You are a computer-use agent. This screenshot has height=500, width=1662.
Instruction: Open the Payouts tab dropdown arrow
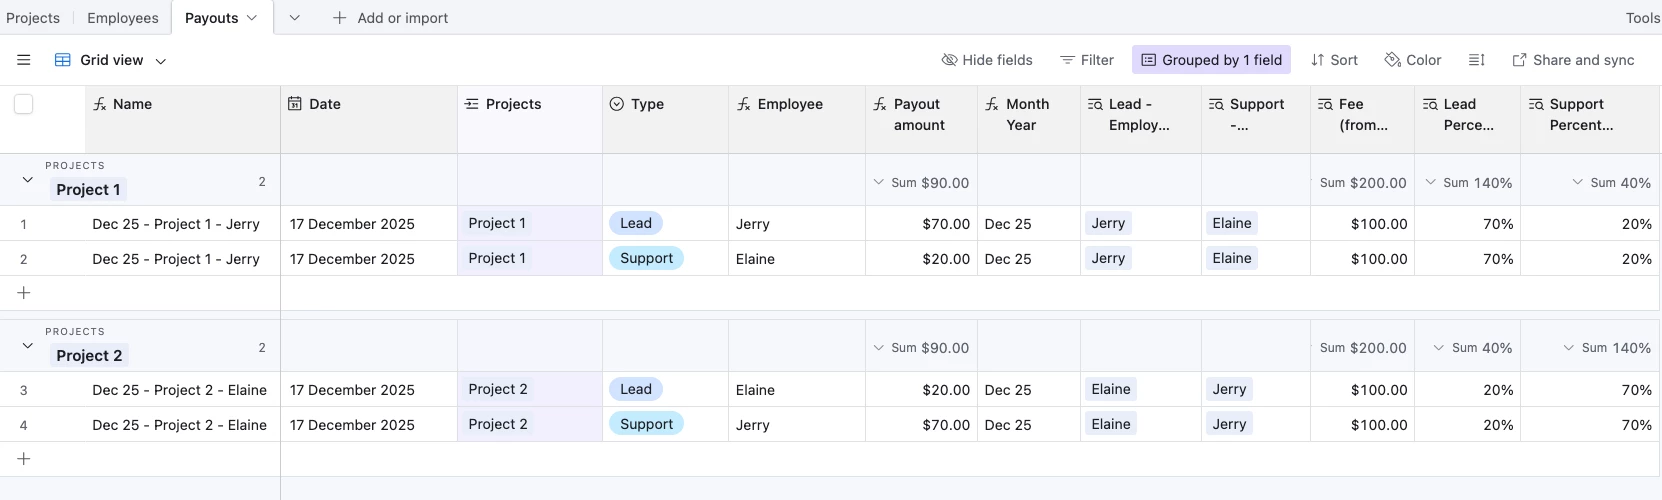tap(252, 18)
